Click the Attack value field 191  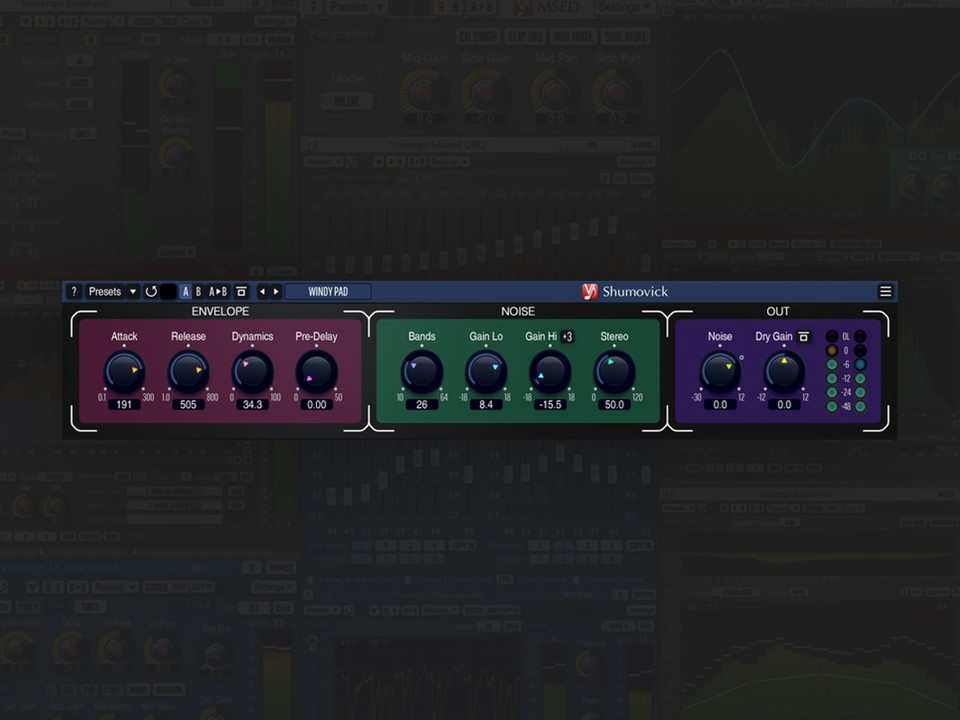click(124, 405)
